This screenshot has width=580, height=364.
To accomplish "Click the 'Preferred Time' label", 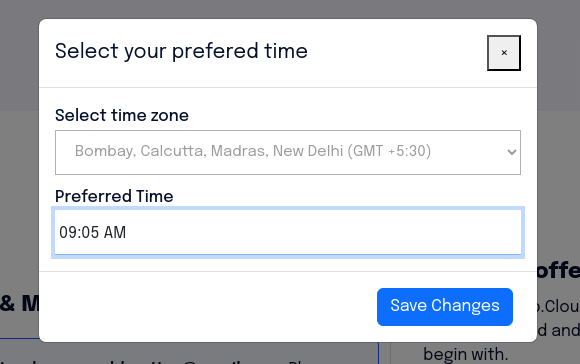I will [x=114, y=196].
